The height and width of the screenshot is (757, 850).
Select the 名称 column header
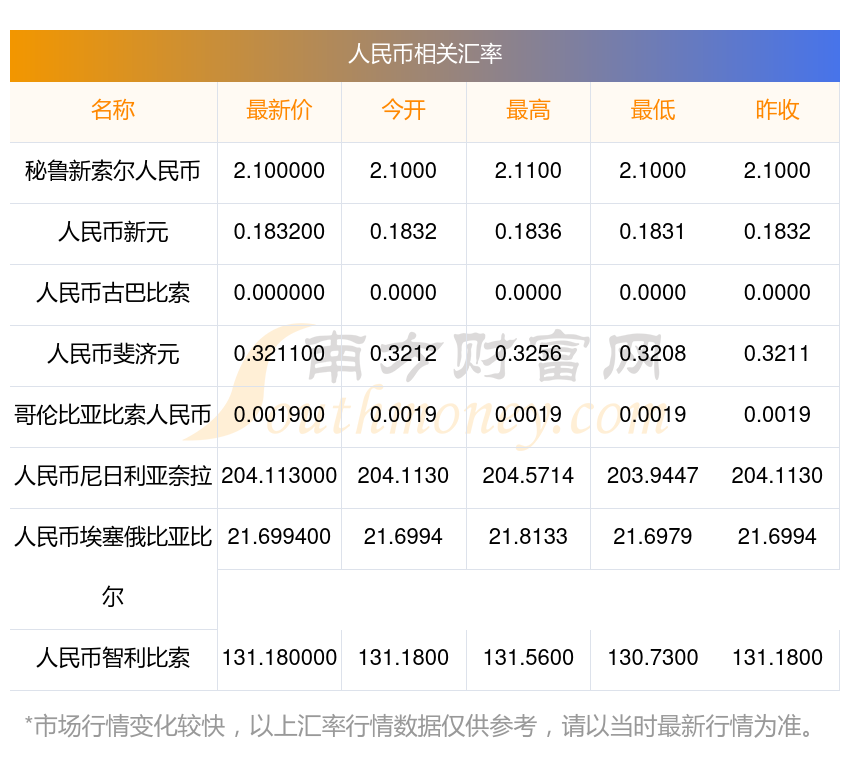tap(113, 110)
